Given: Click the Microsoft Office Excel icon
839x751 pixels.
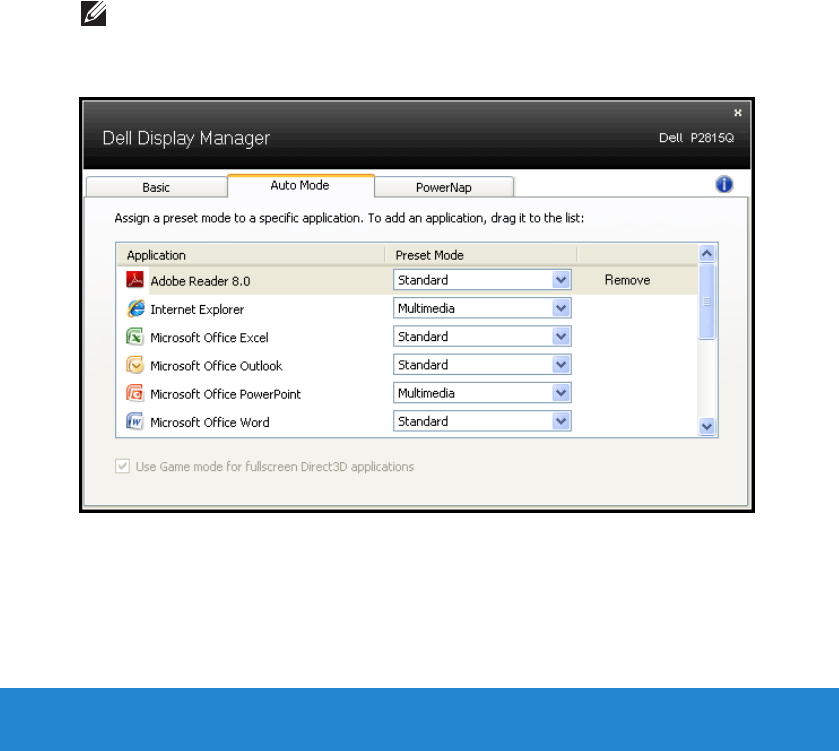Looking at the screenshot, I should (x=135, y=336).
